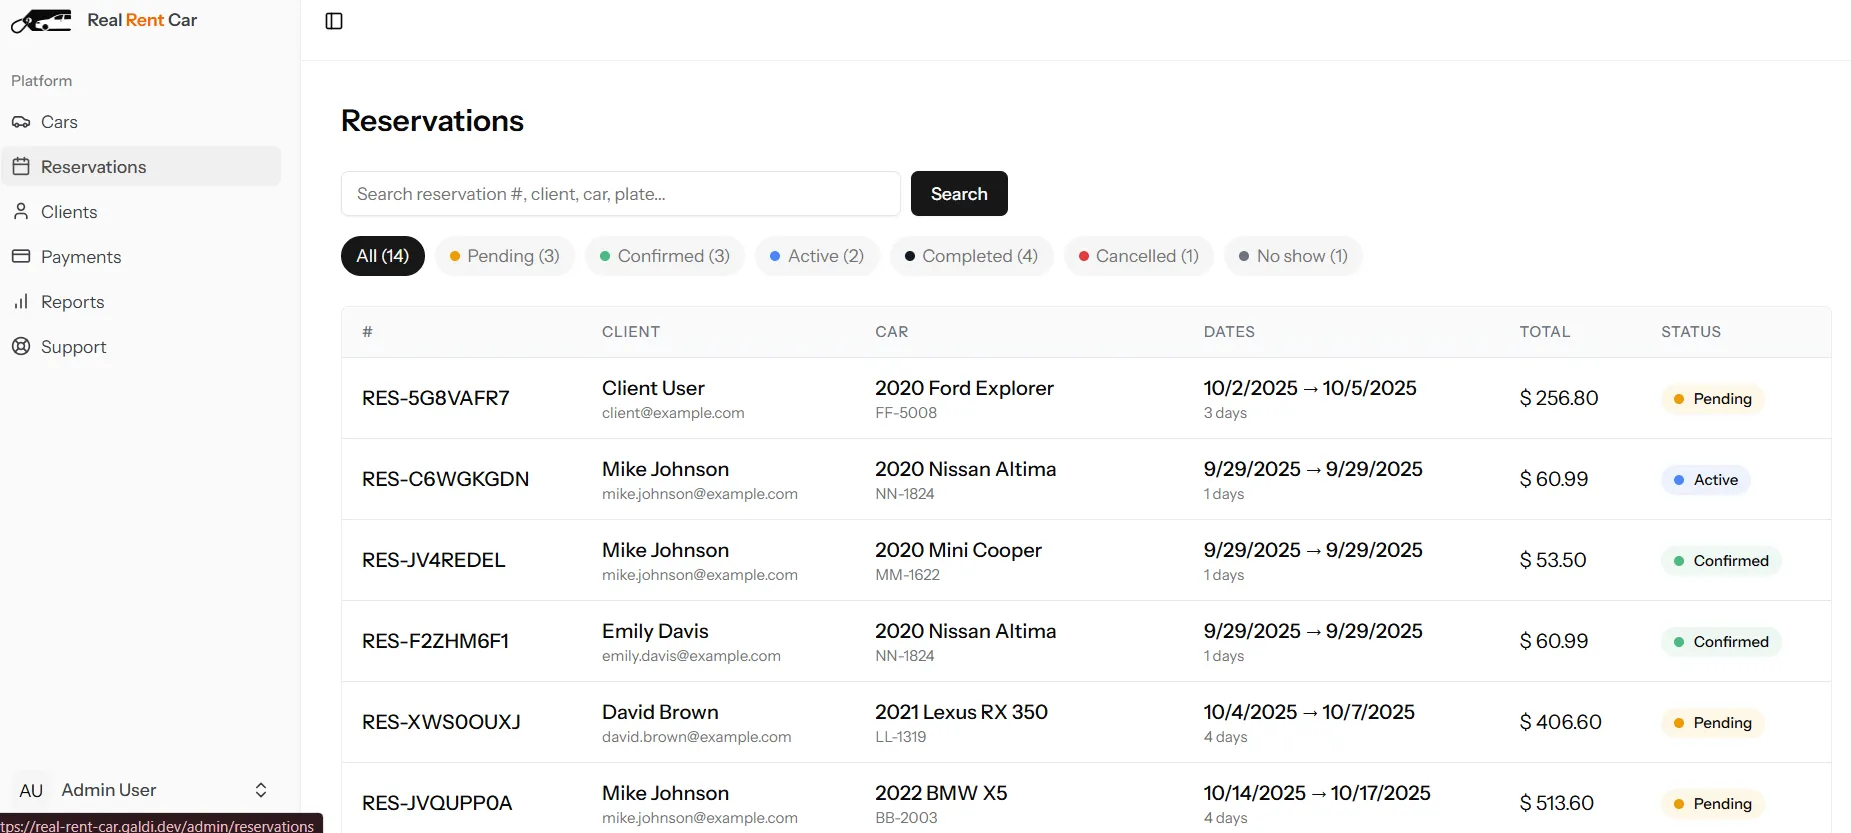Expand the Admin User account chevron
Image resolution: width=1851 pixels, height=833 pixels.
[261, 791]
